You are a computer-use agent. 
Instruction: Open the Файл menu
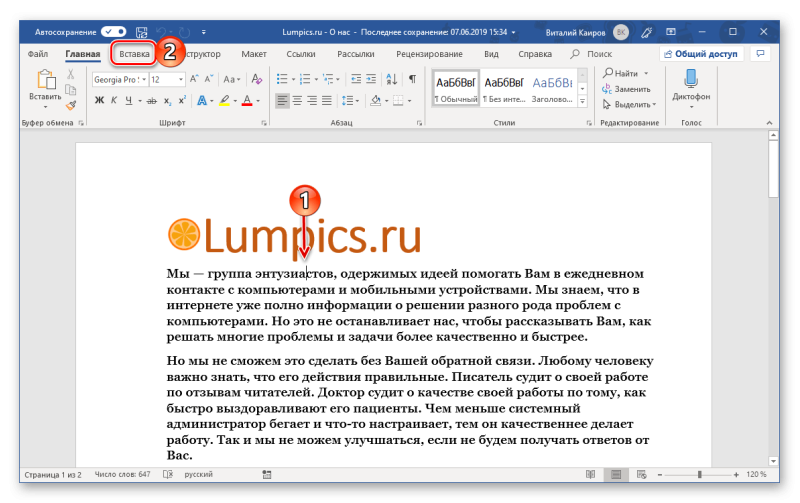[38, 54]
